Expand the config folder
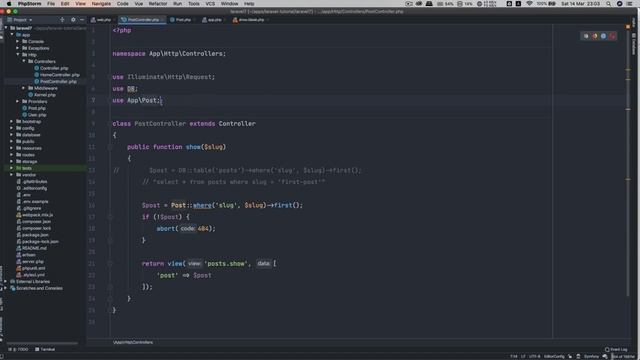Image resolution: width=640 pixels, height=360 pixels. [x=11, y=128]
